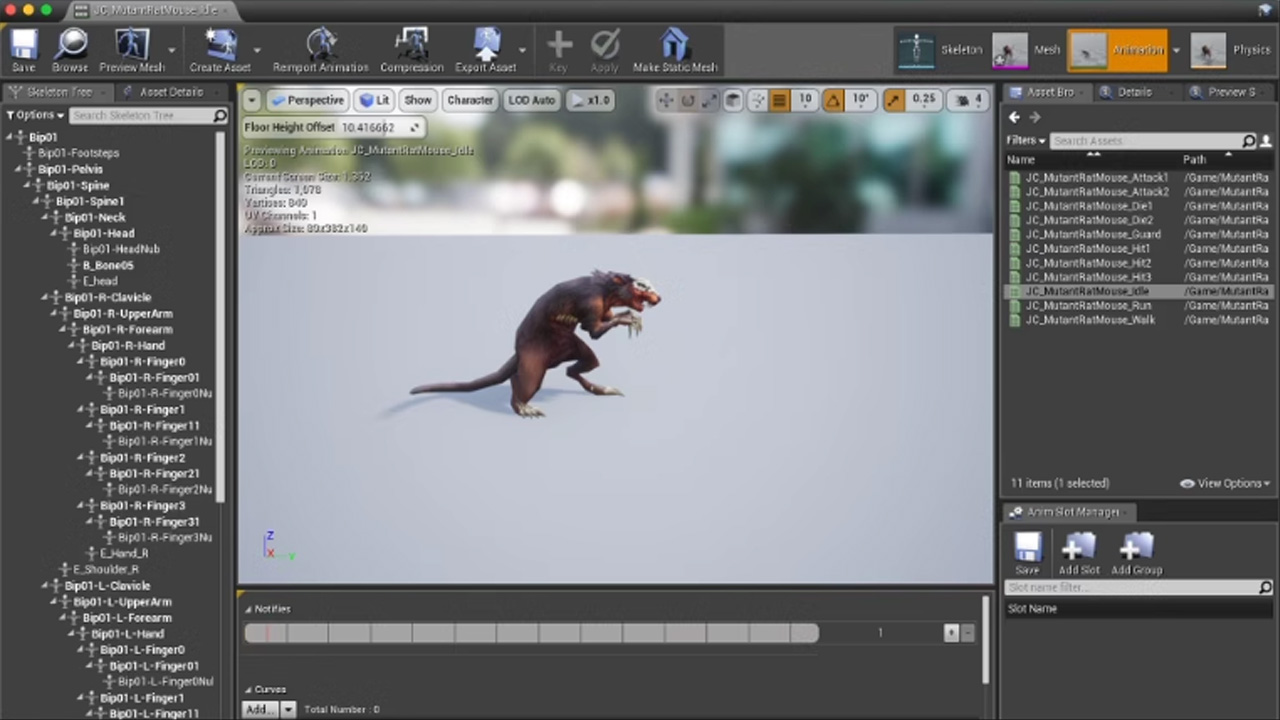Click the Add Slot button

(1079, 553)
